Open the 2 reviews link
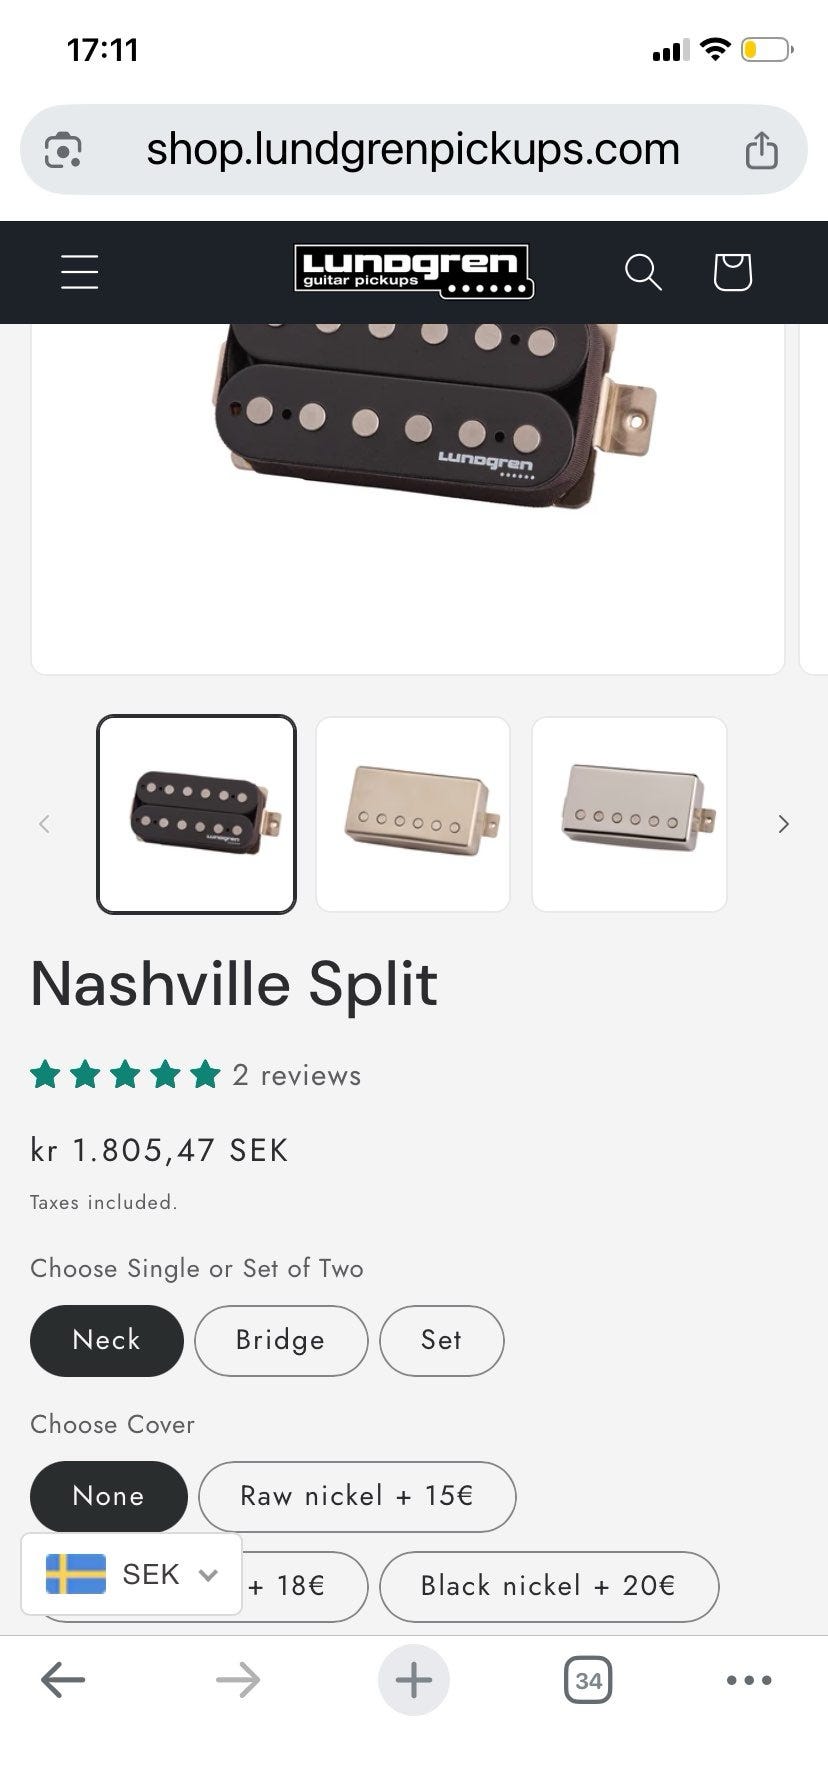This screenshot has height=1792, width=828. click(296, 1075)
